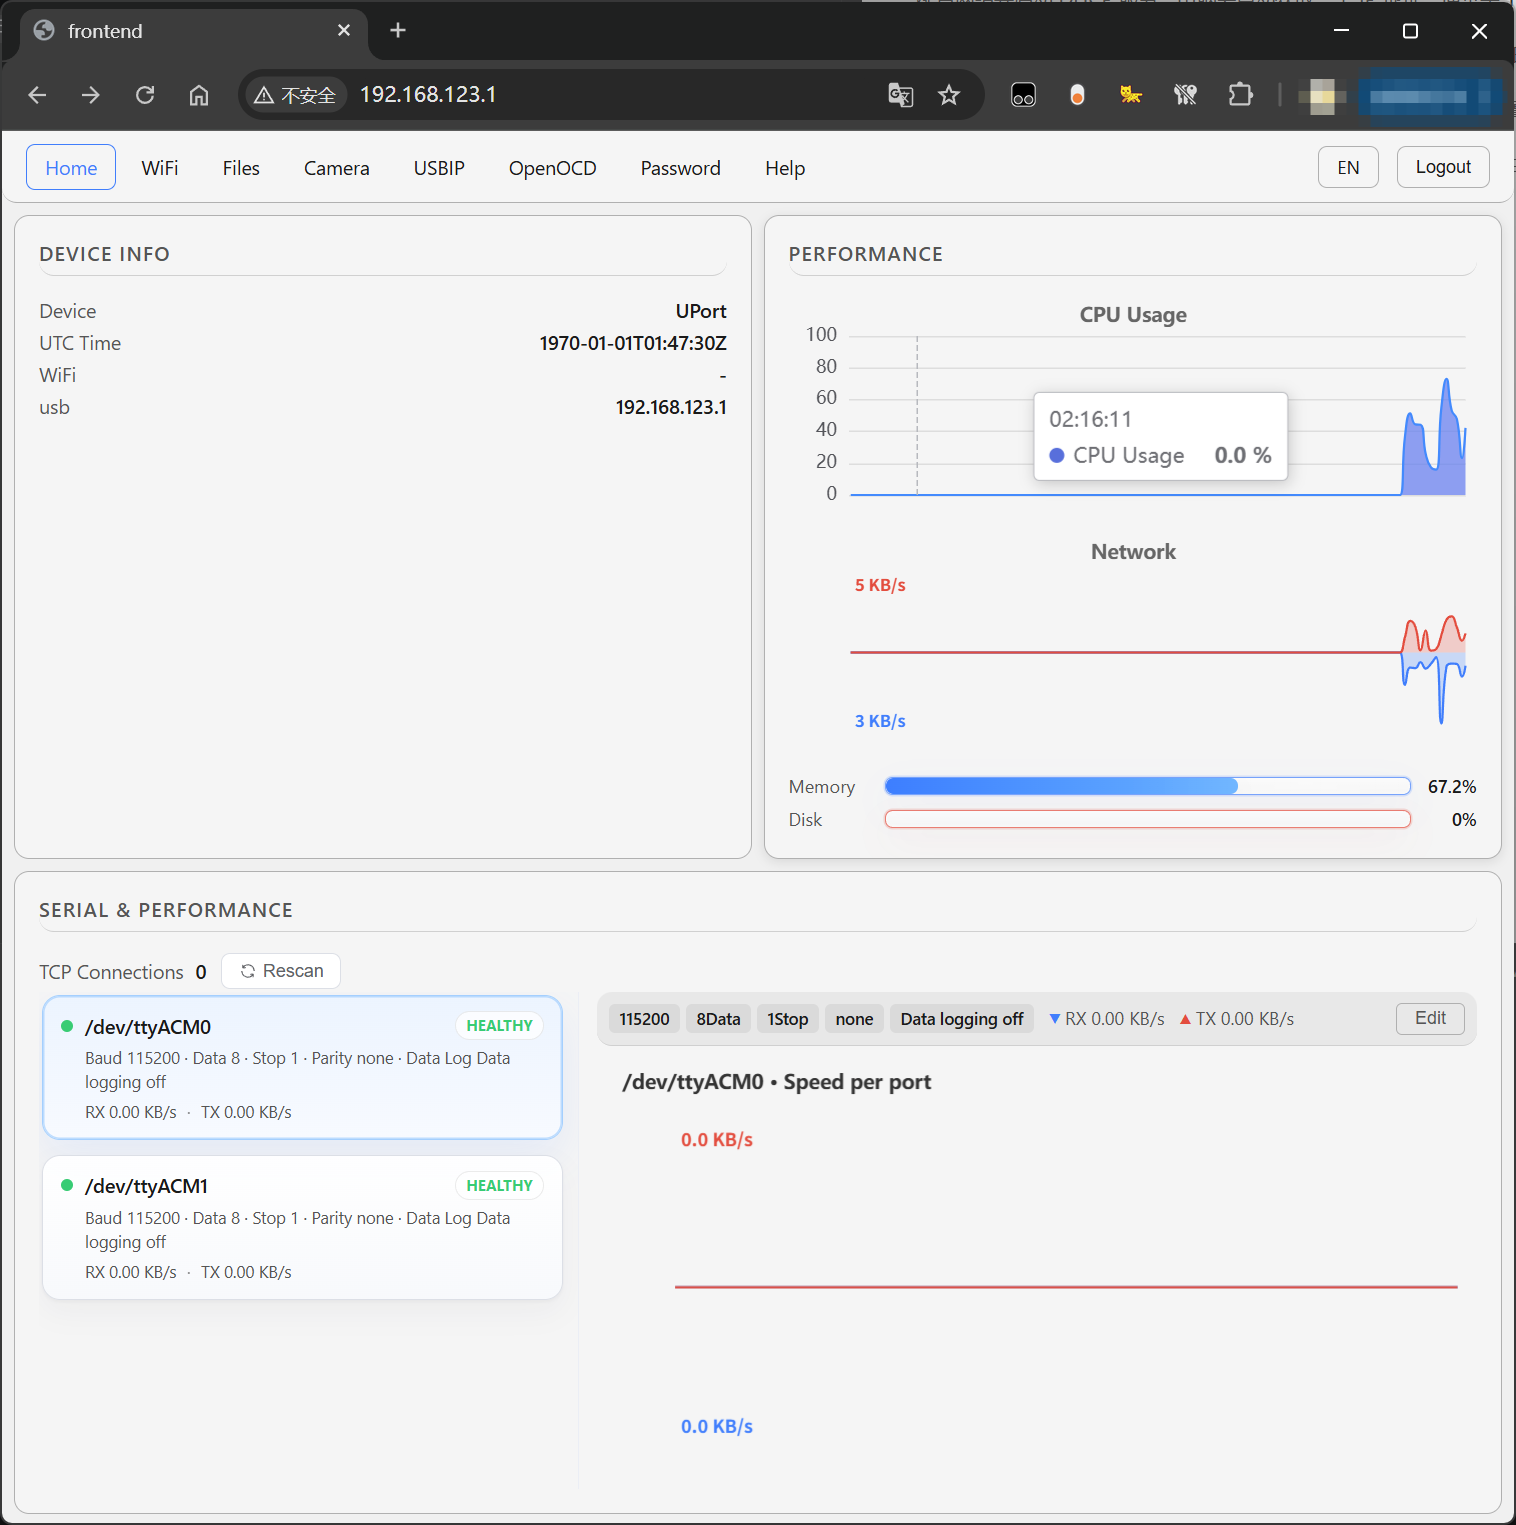The image size is (1516, 1525).
Task: Click the UPort device name
Action: click(x=701, y=311)
